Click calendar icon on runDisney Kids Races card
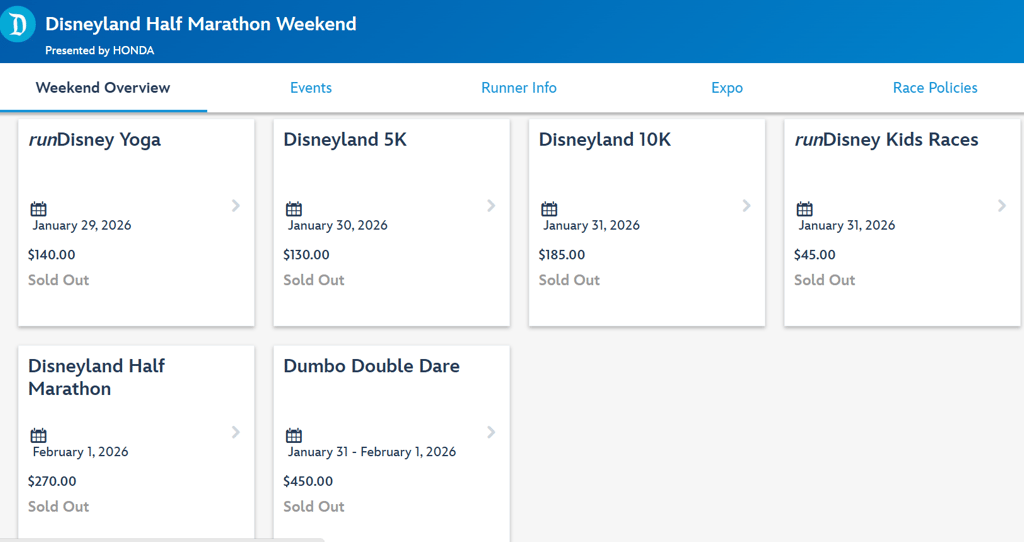The image size is (1024, 542). click(x=805, y=209)
